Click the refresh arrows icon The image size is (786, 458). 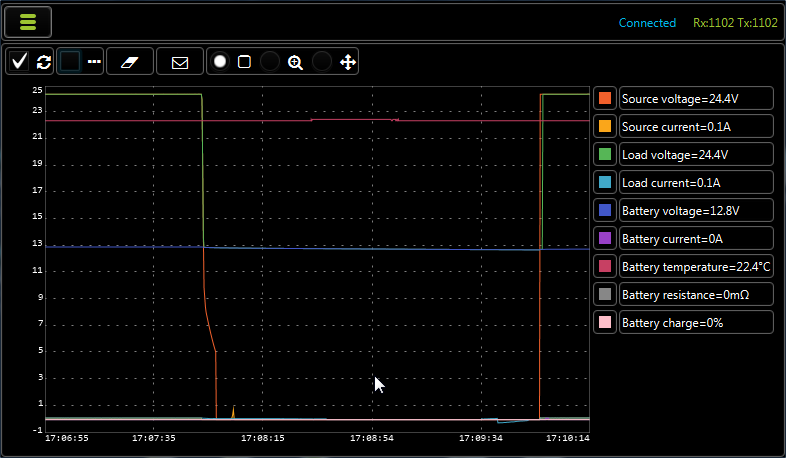click(x=44, y=62)
